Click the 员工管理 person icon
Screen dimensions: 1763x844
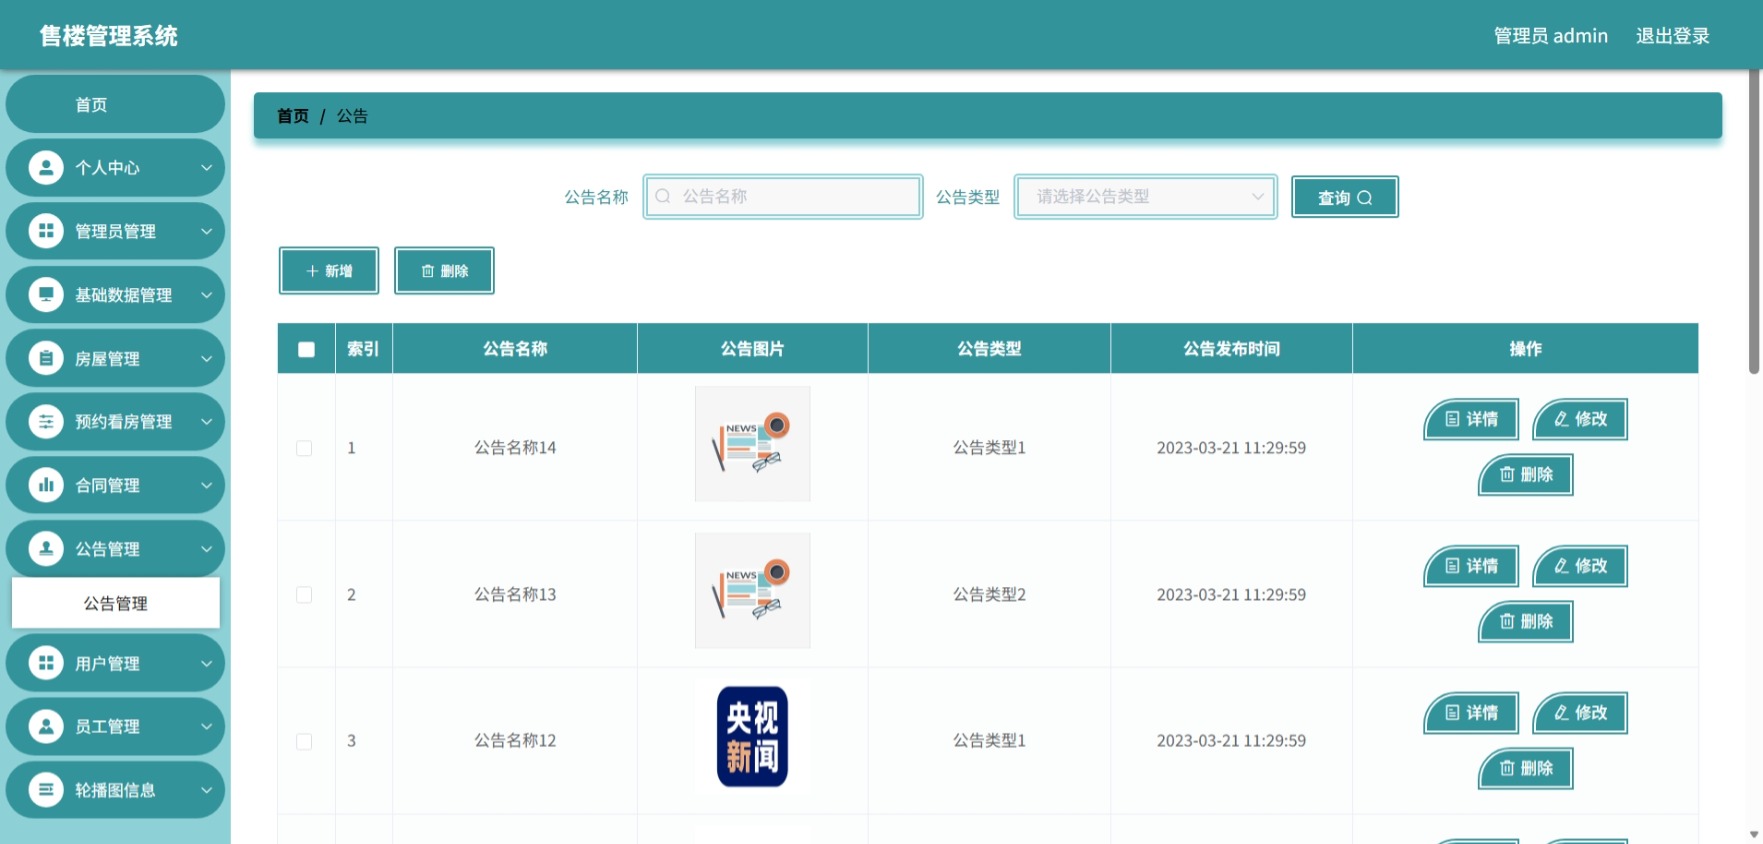46,726
